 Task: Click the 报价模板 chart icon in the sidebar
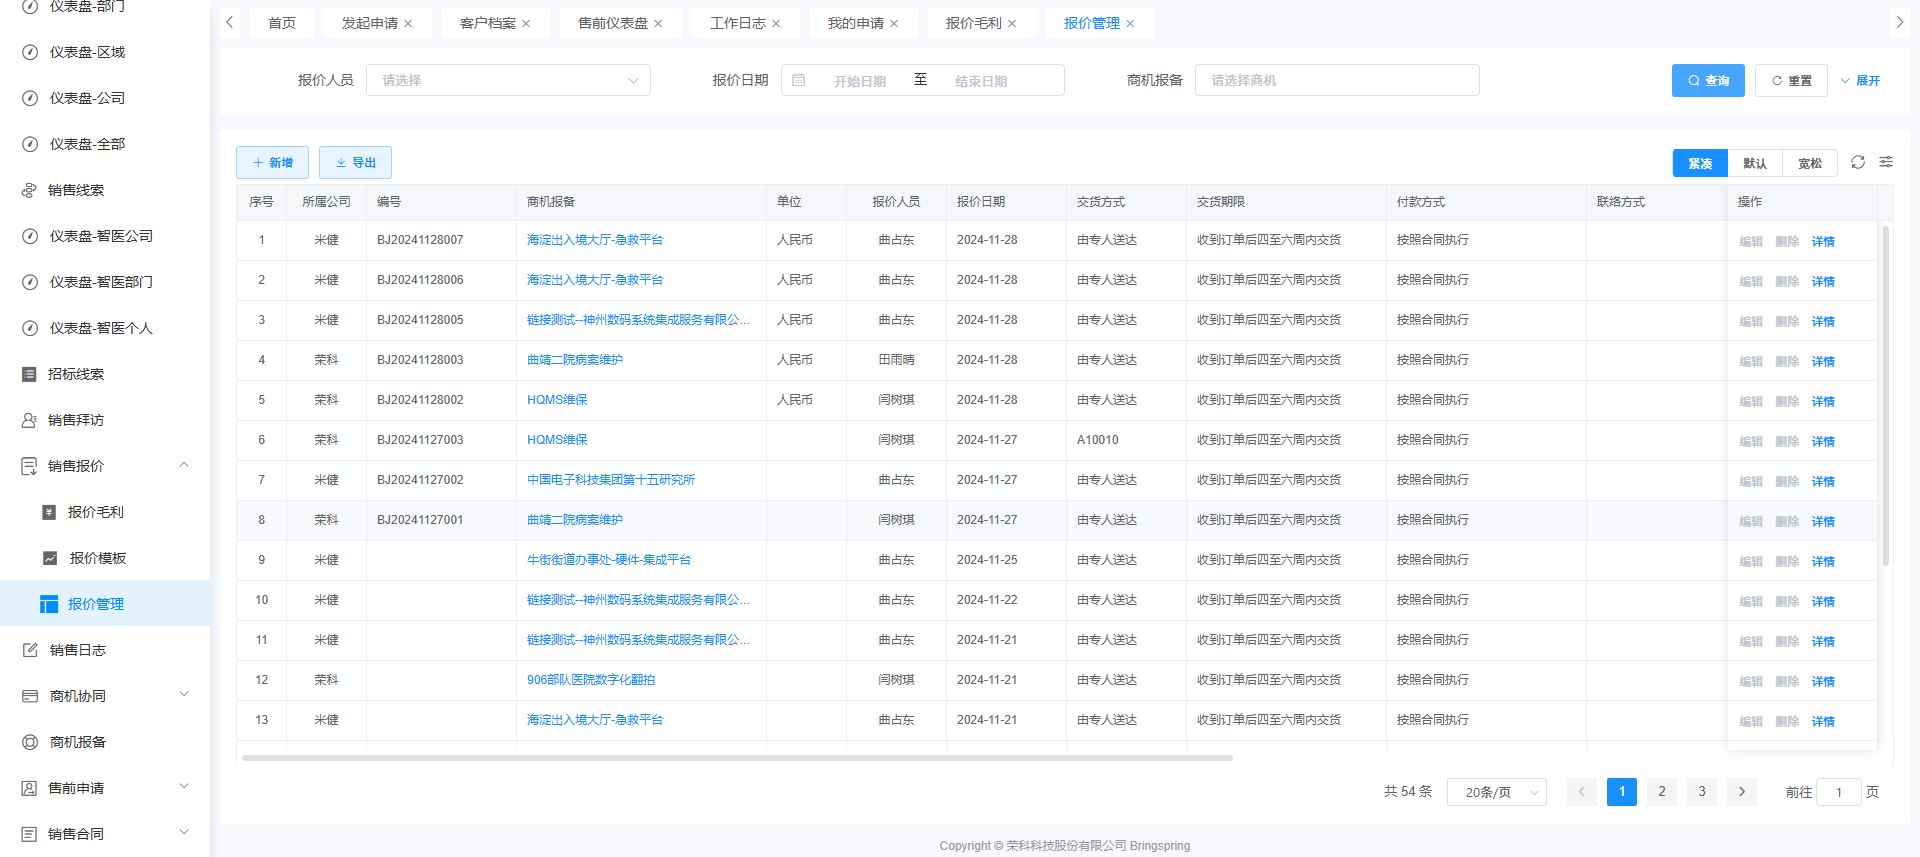tap(50, 558)
